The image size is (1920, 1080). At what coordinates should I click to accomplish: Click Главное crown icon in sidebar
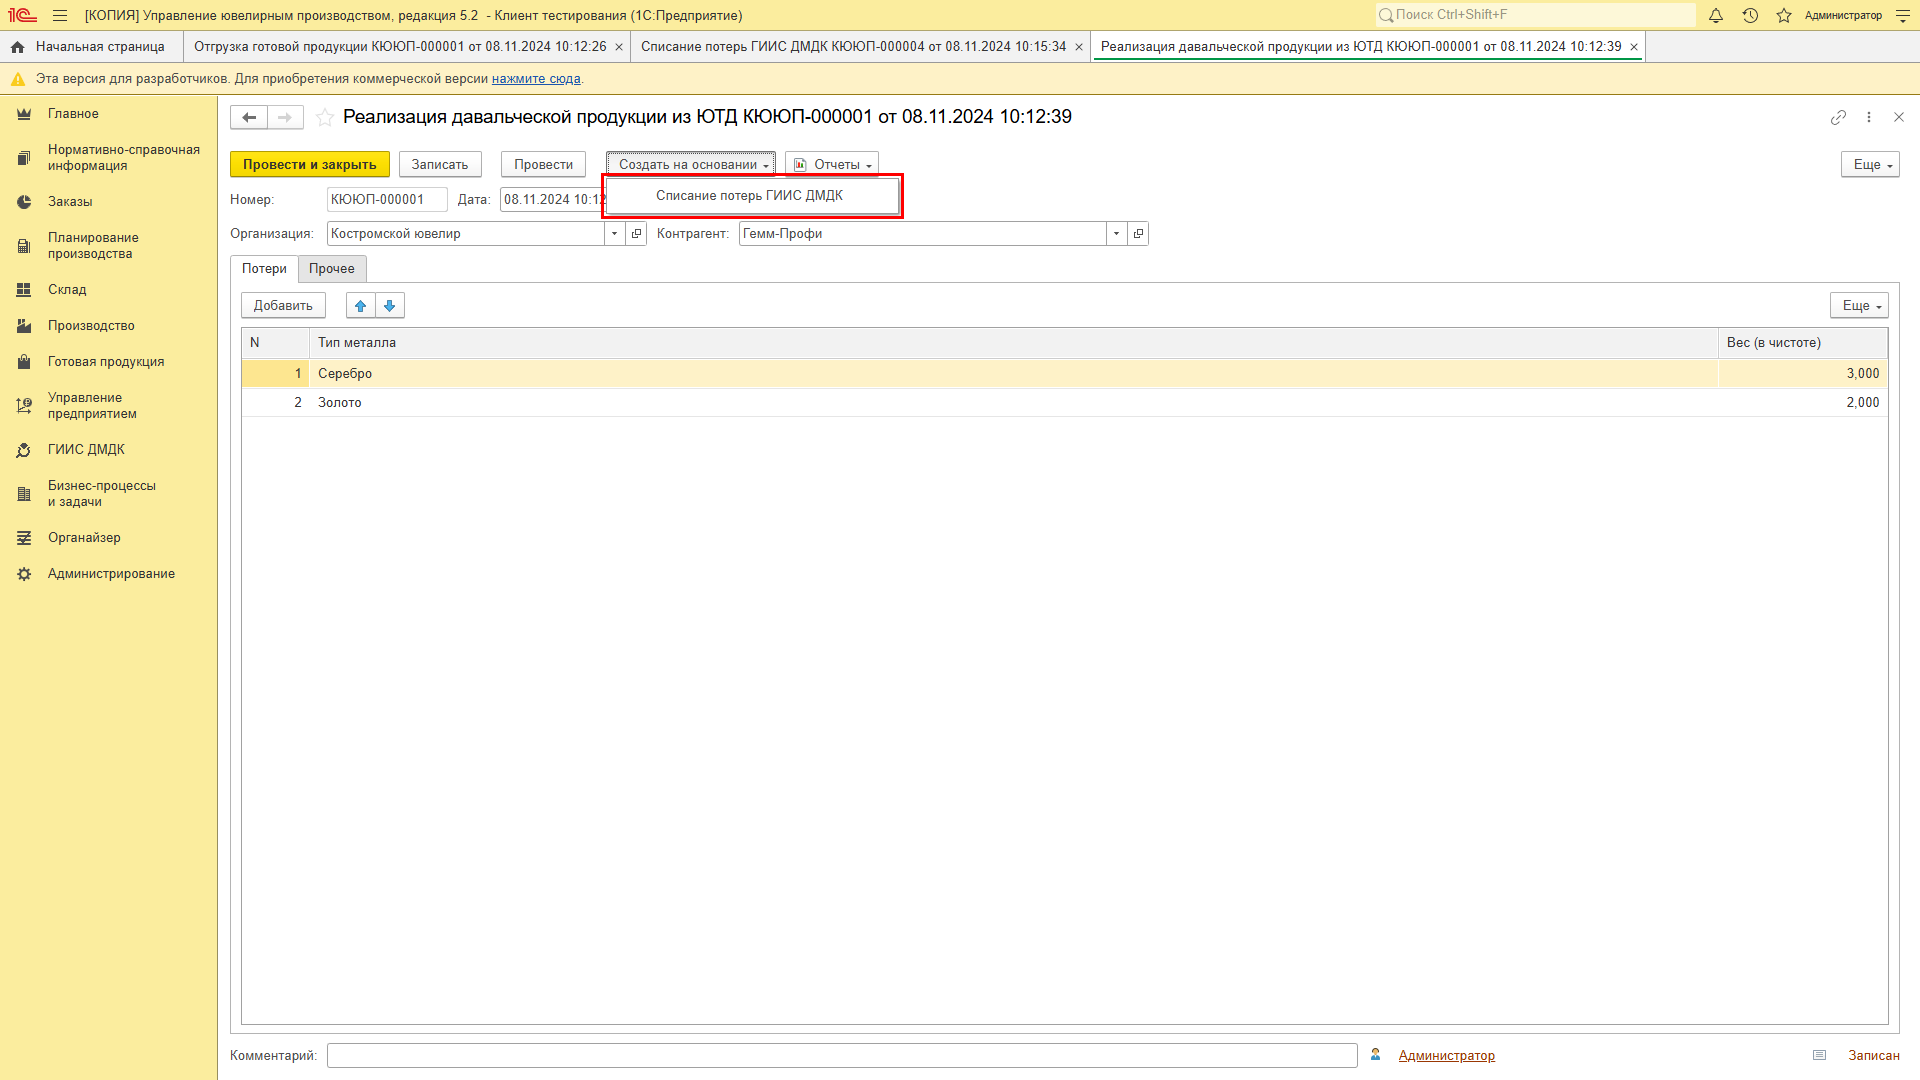(x=24, y=114)
